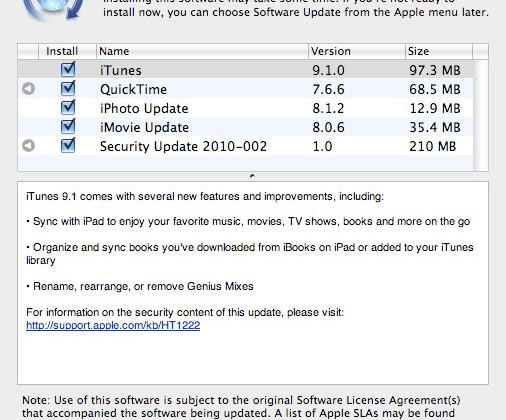Image resolution: width=506 pixels, height=420 pixels.
Task: Sort updates by Version column header
Action: click(x=357, y=51)
